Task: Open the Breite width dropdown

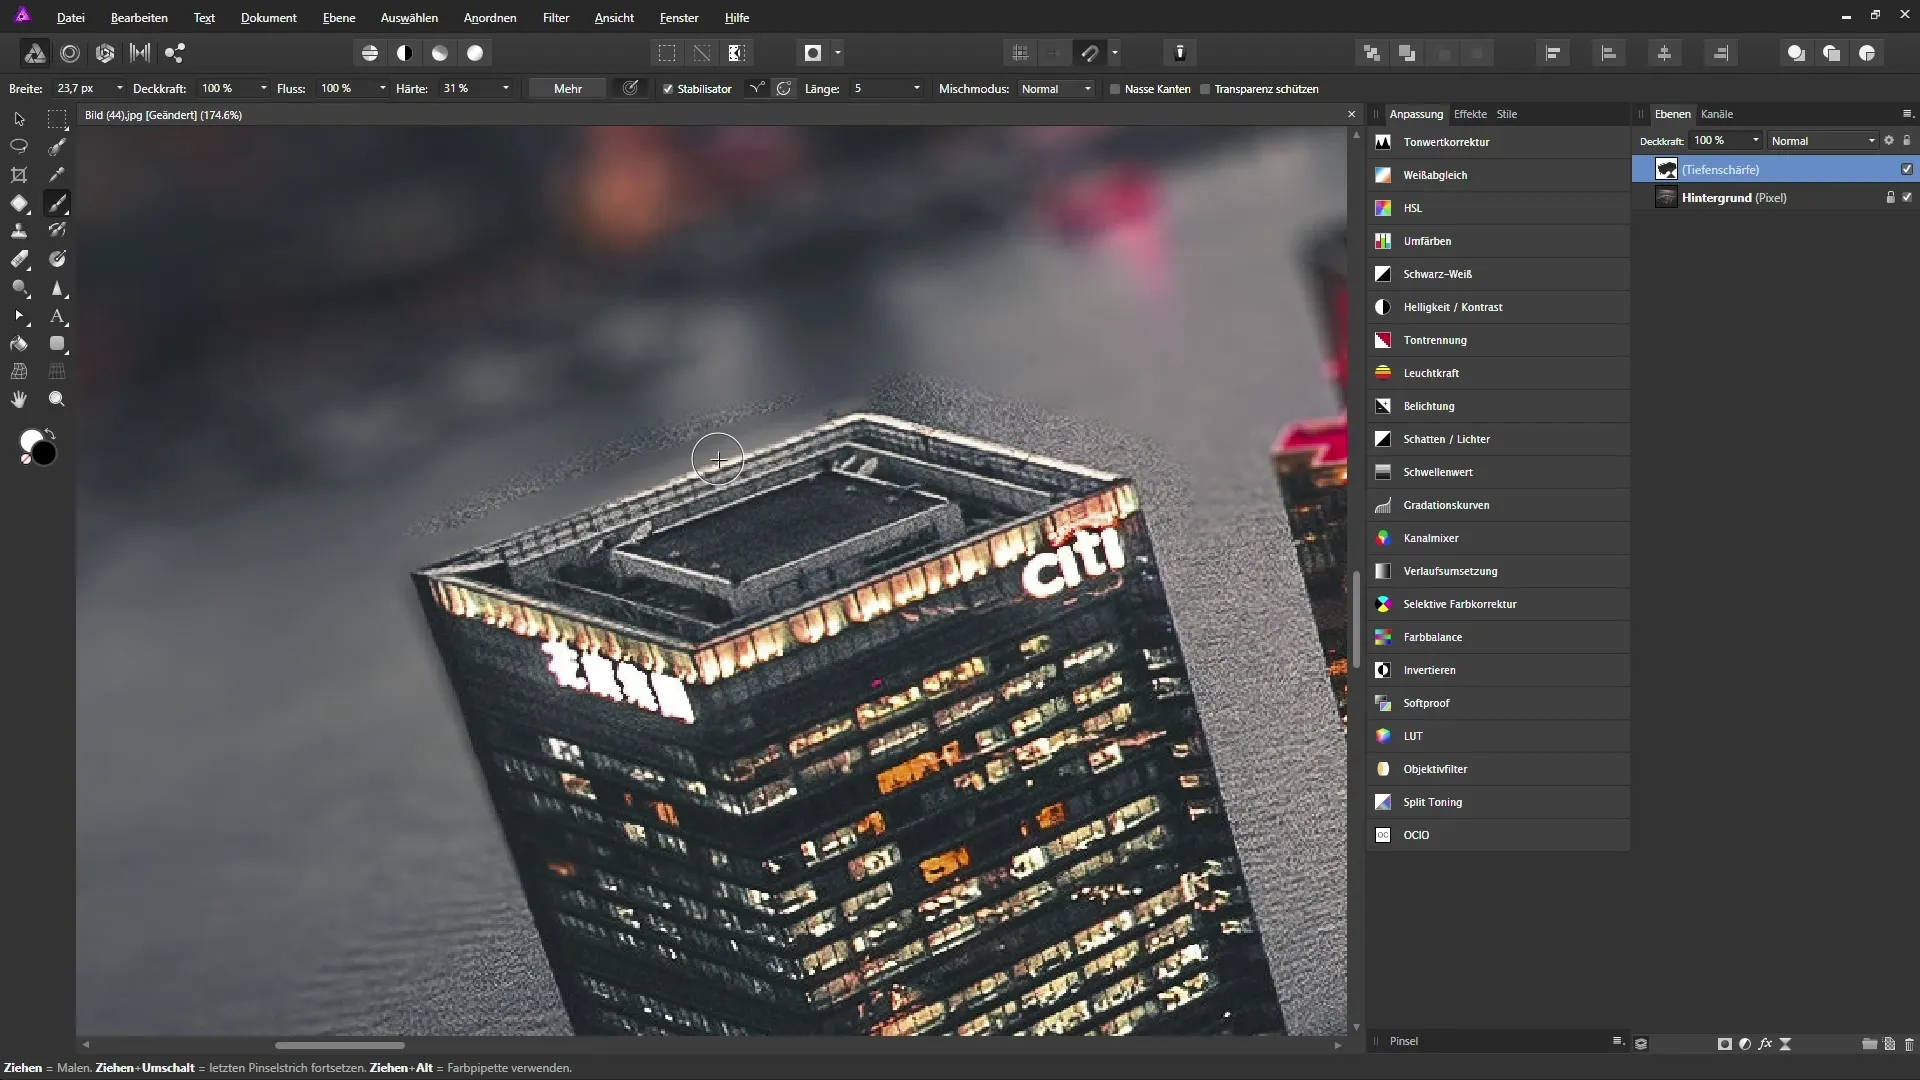Action: [120, 89]
